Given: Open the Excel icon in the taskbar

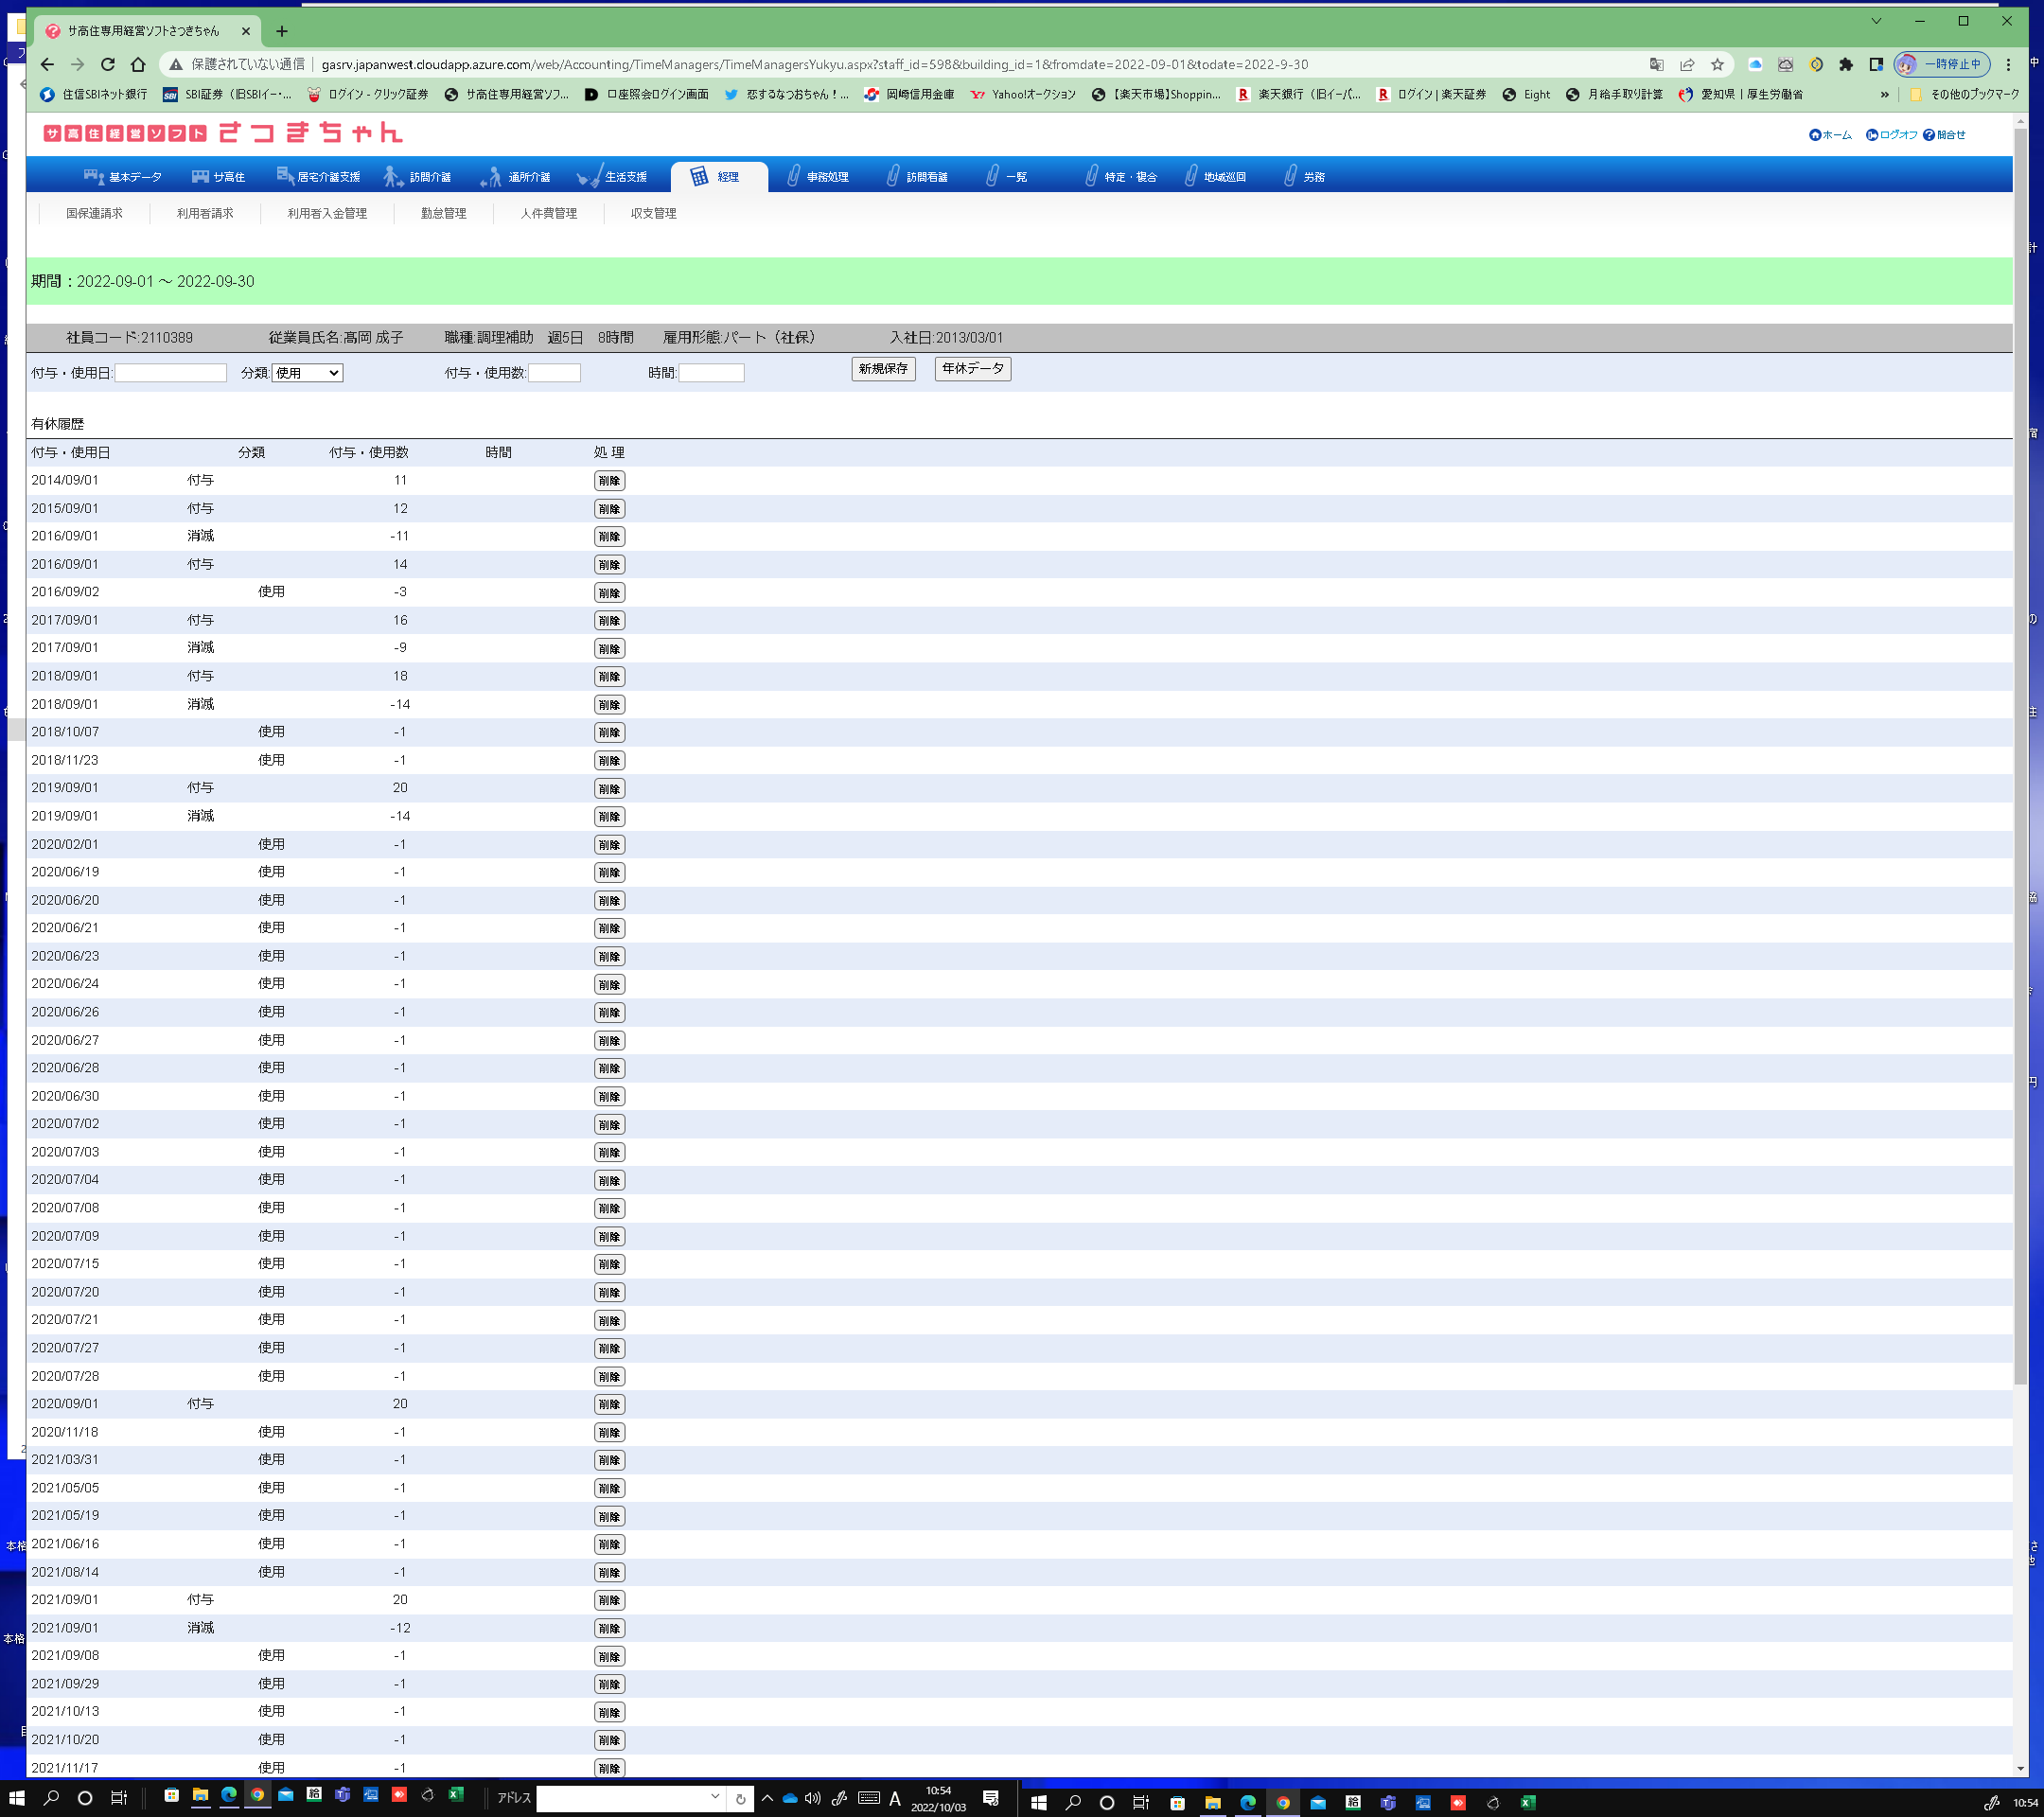Looking at the screenshot, I should pyautogui.click(x=456, y=1795).
